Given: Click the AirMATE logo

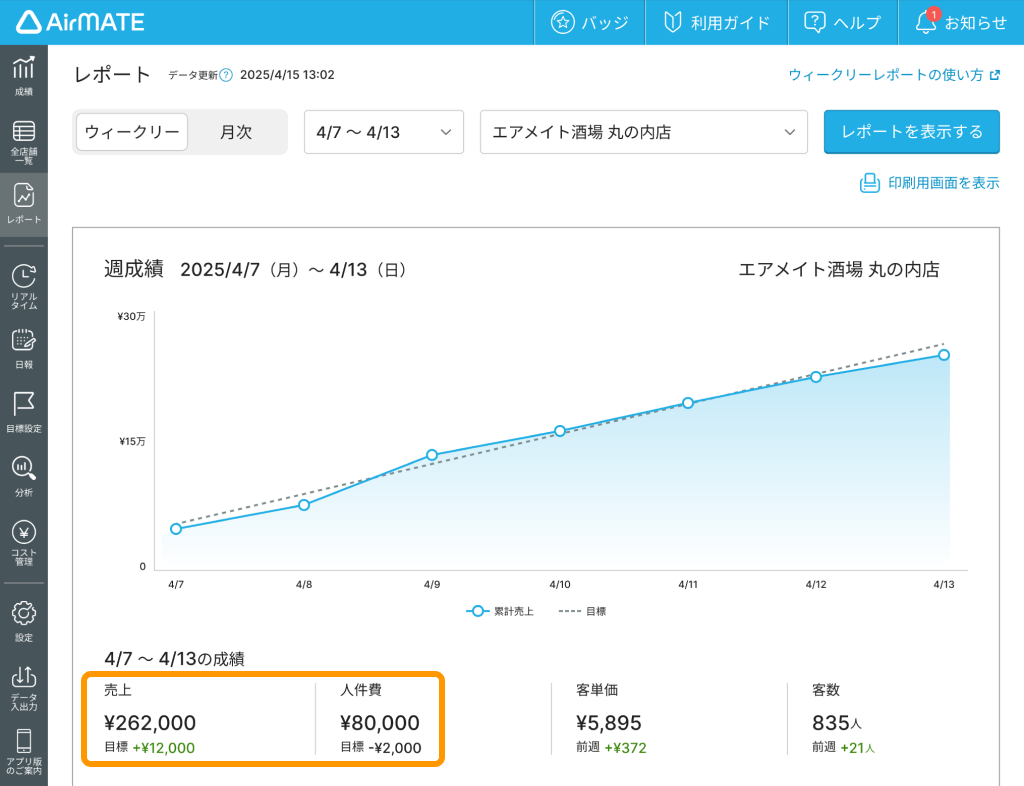Looking at the screenshot, I should point(80,22).
